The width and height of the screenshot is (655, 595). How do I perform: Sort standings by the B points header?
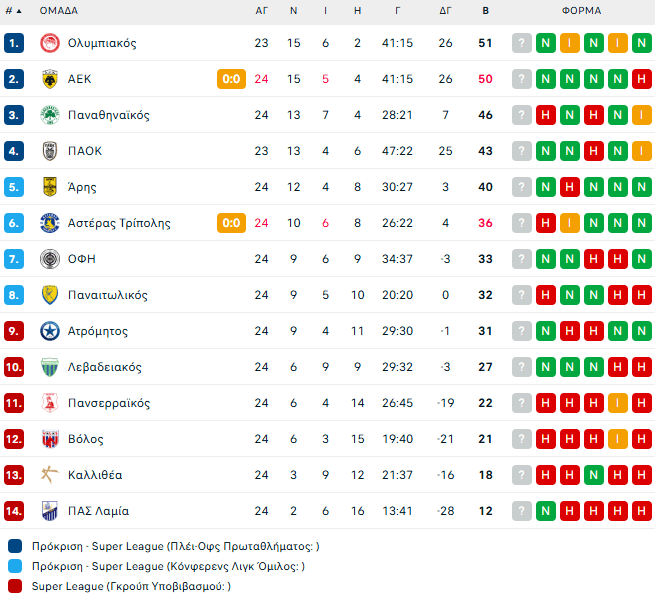pos(486,10)
